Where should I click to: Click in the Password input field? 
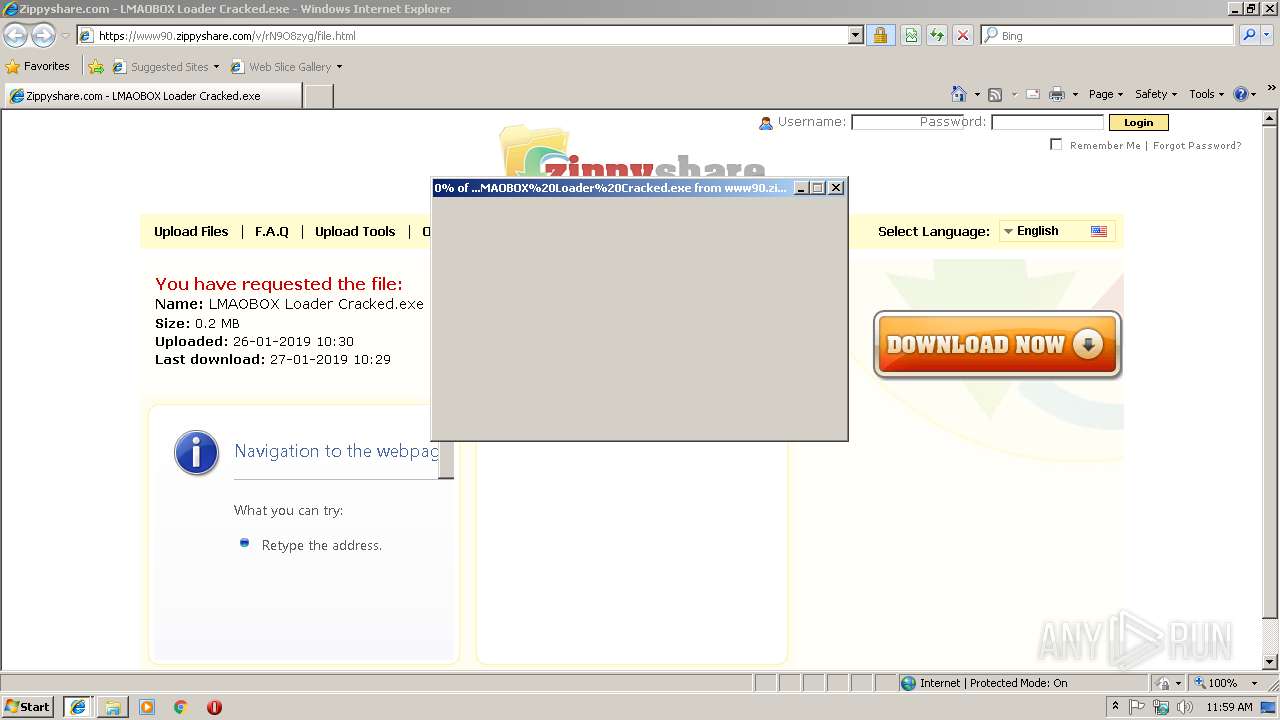pyautogui.click(x=1047, y=122)
